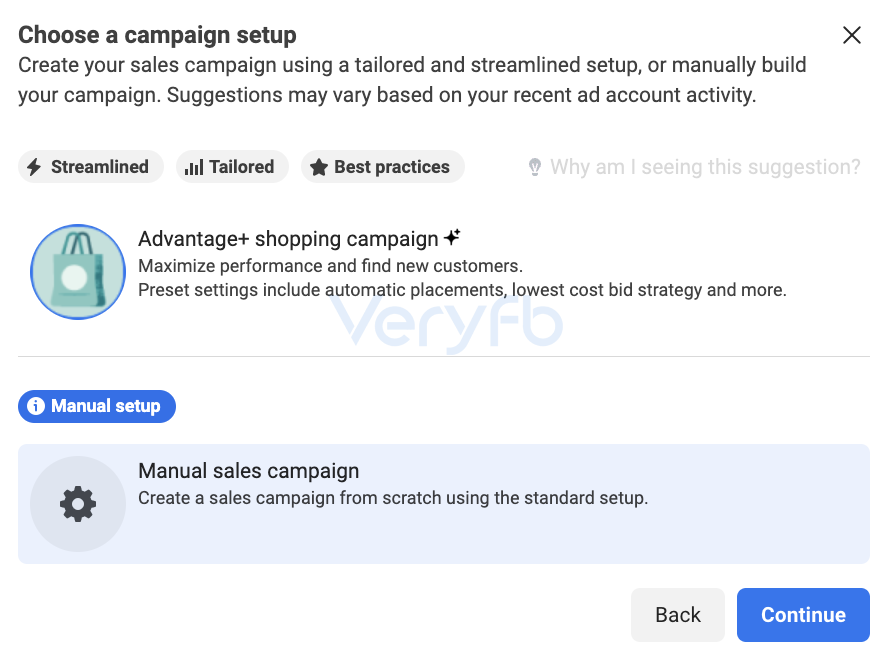890x650 pixels.
Task: Click the info icon on Manual setup
Action: coord(36,406)
